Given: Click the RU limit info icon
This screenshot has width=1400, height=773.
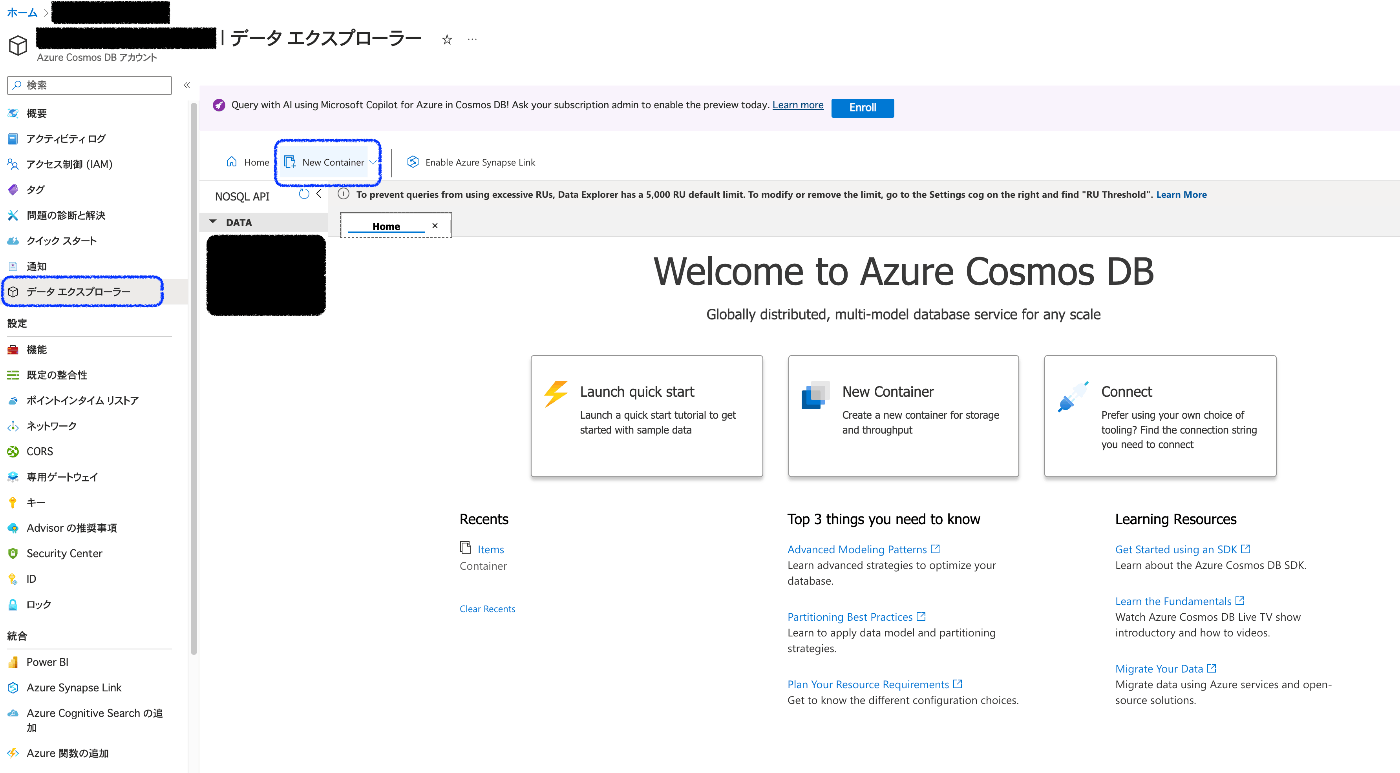Looking at the screenshot, I should tap(344, 195).
